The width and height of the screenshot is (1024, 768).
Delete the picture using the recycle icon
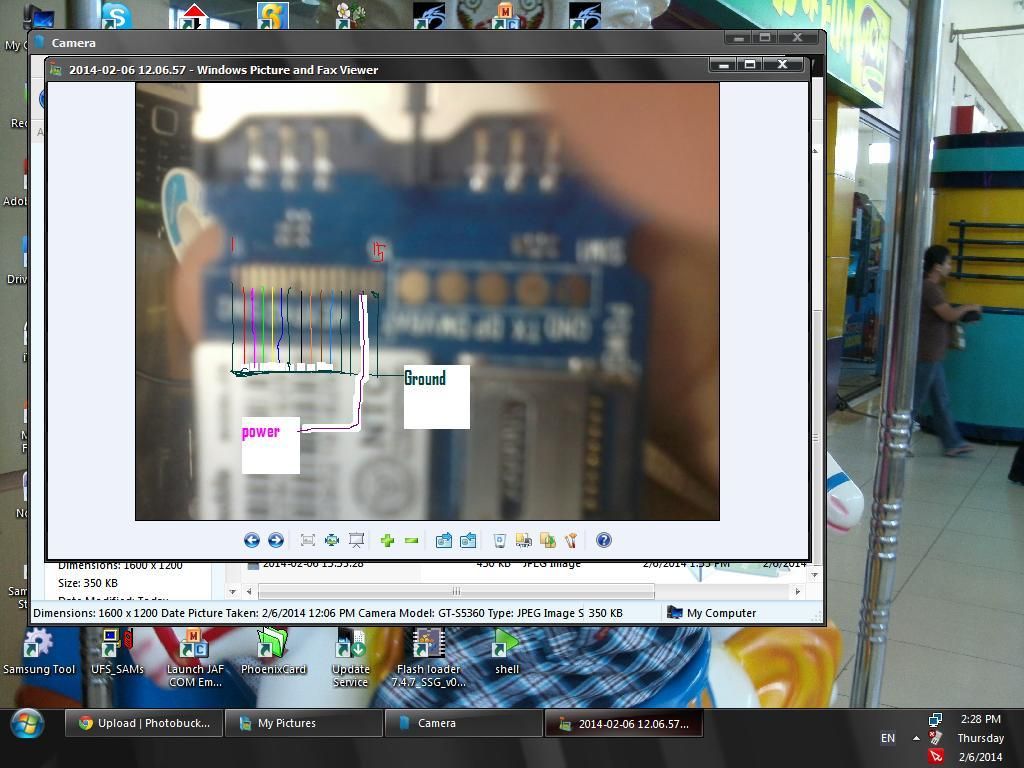coord(500,540)
